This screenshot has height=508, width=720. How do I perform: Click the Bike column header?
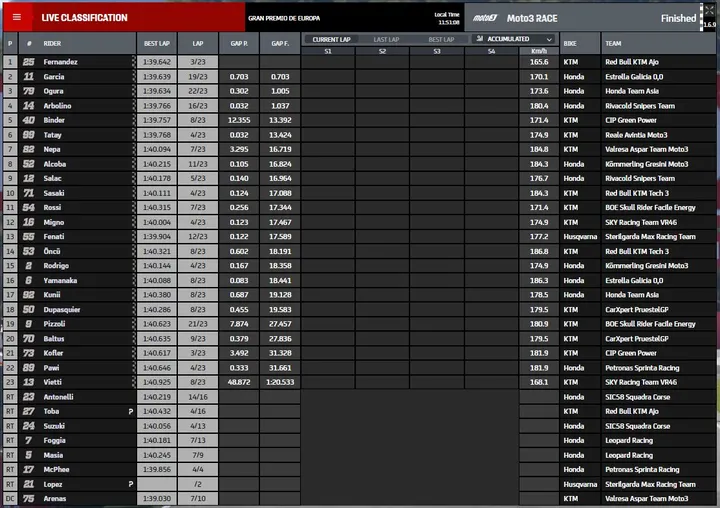570,43
